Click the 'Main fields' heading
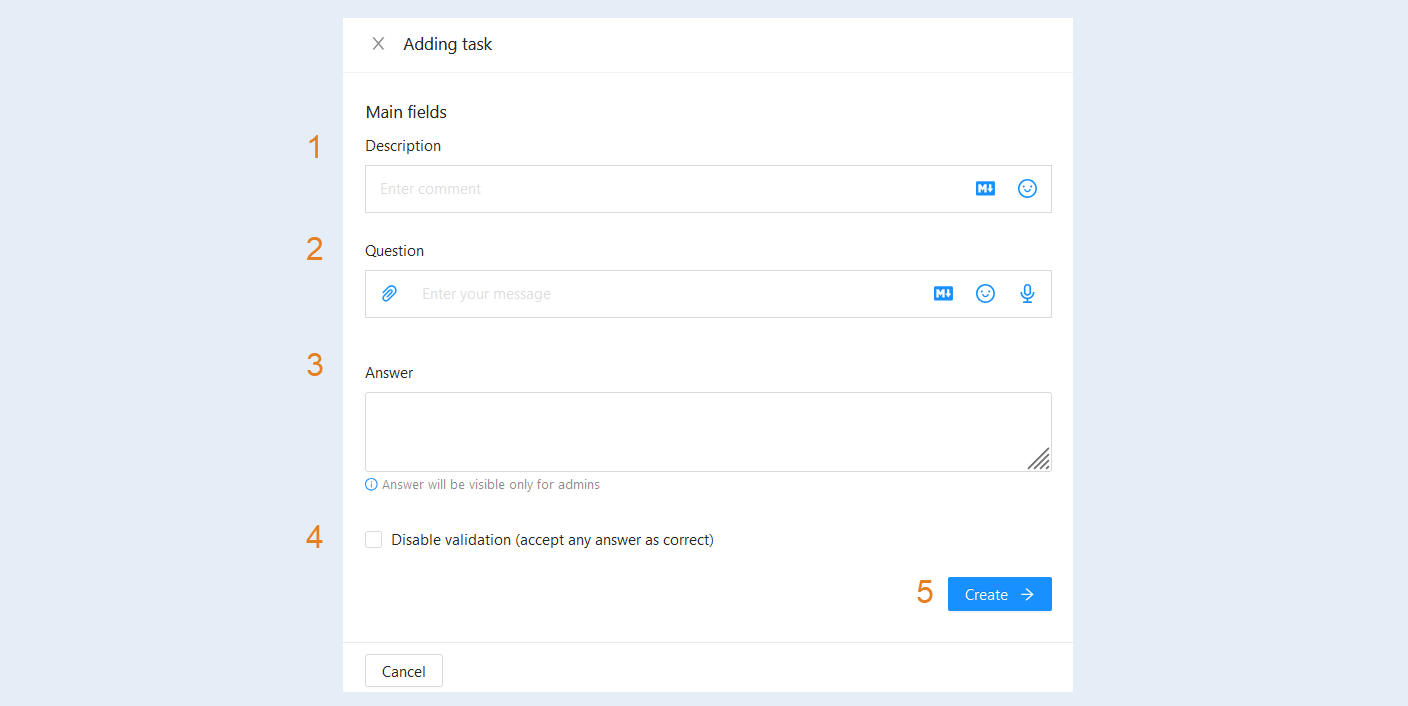Viewport: 1408px width, 706px height. 406,112
